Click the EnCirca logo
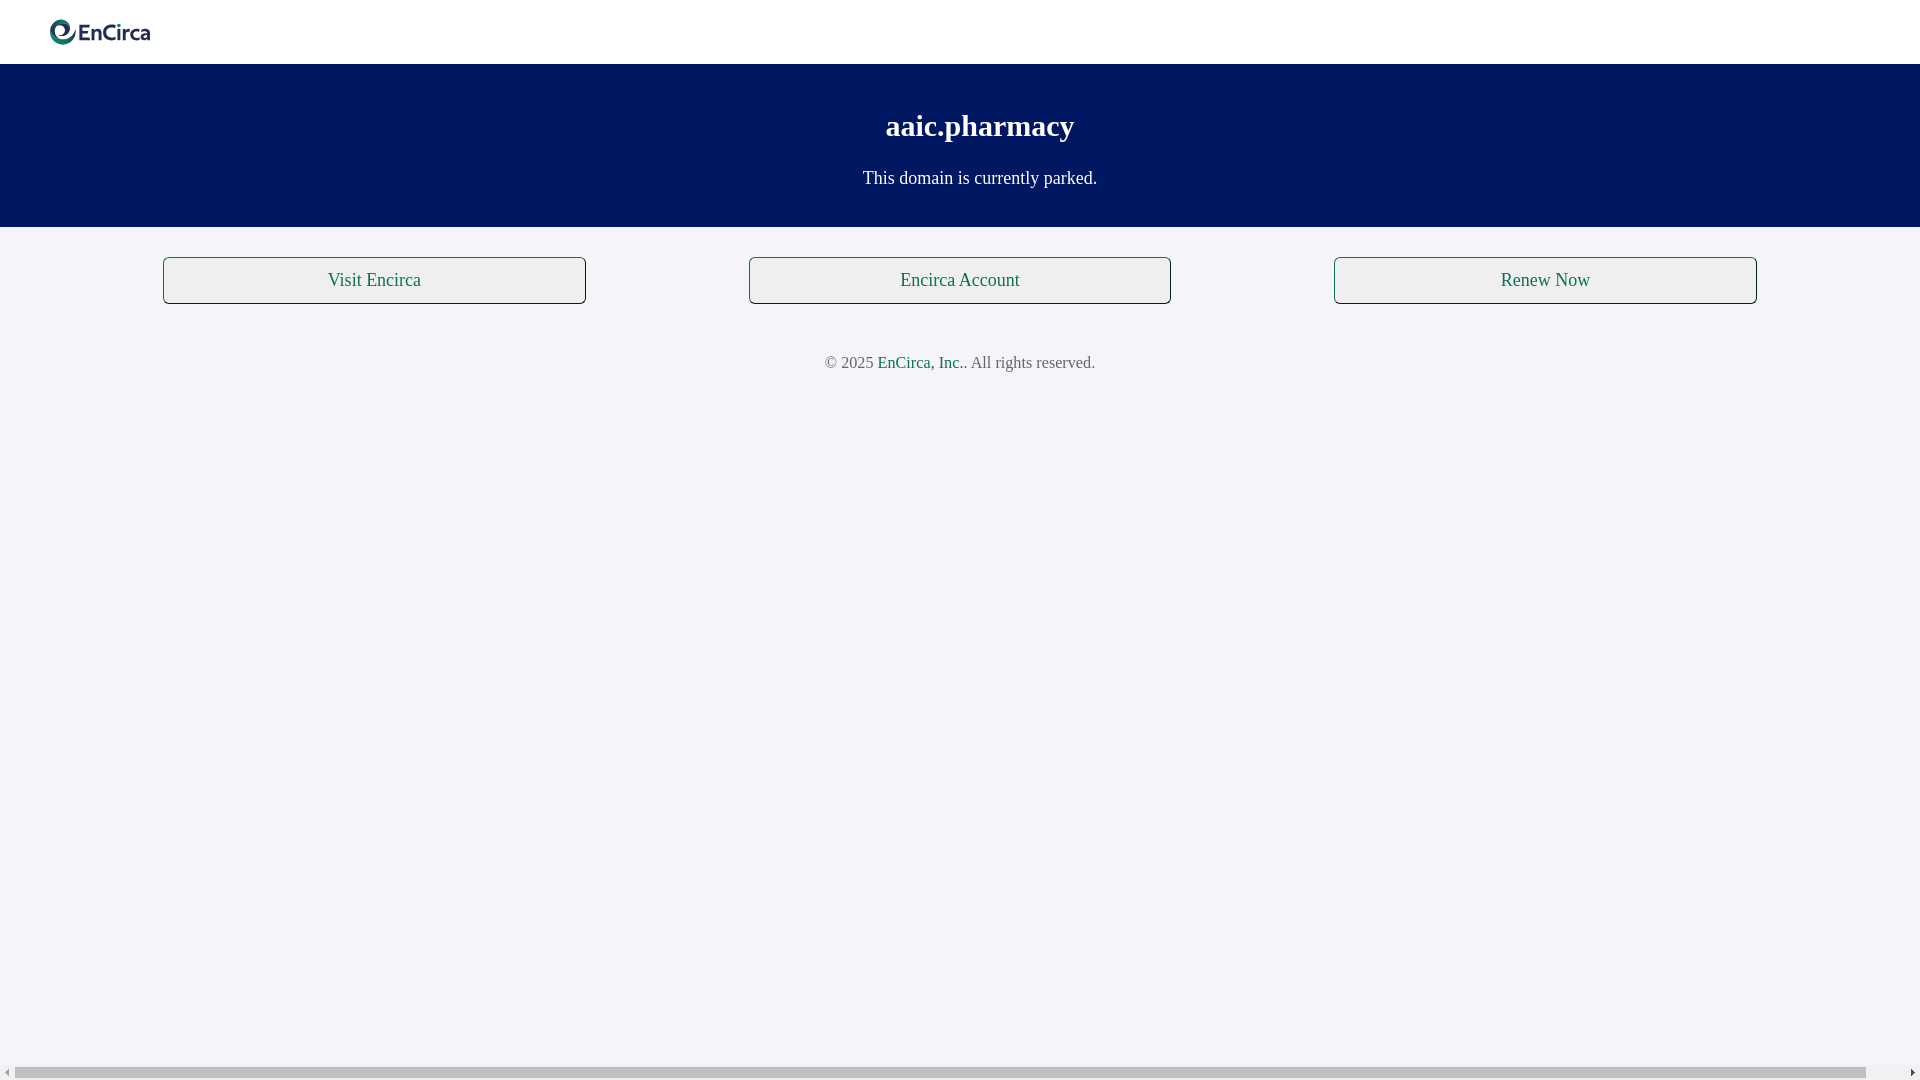 100,32
